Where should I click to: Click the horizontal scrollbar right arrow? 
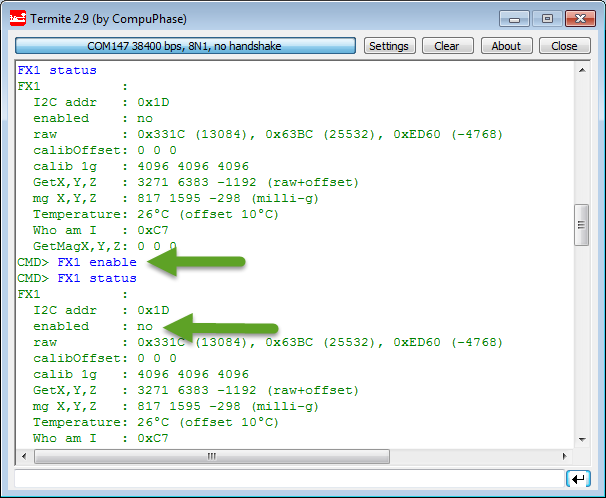click(565, 456)
